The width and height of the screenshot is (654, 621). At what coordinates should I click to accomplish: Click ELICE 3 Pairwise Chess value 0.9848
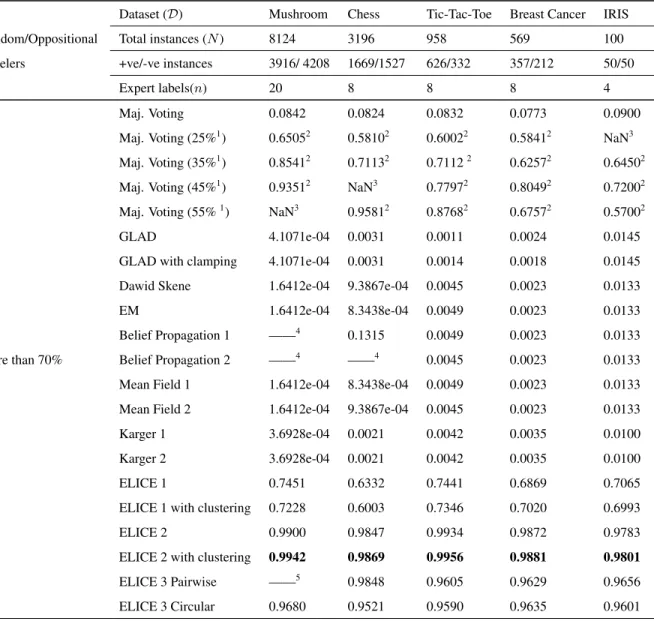(366, 582)
